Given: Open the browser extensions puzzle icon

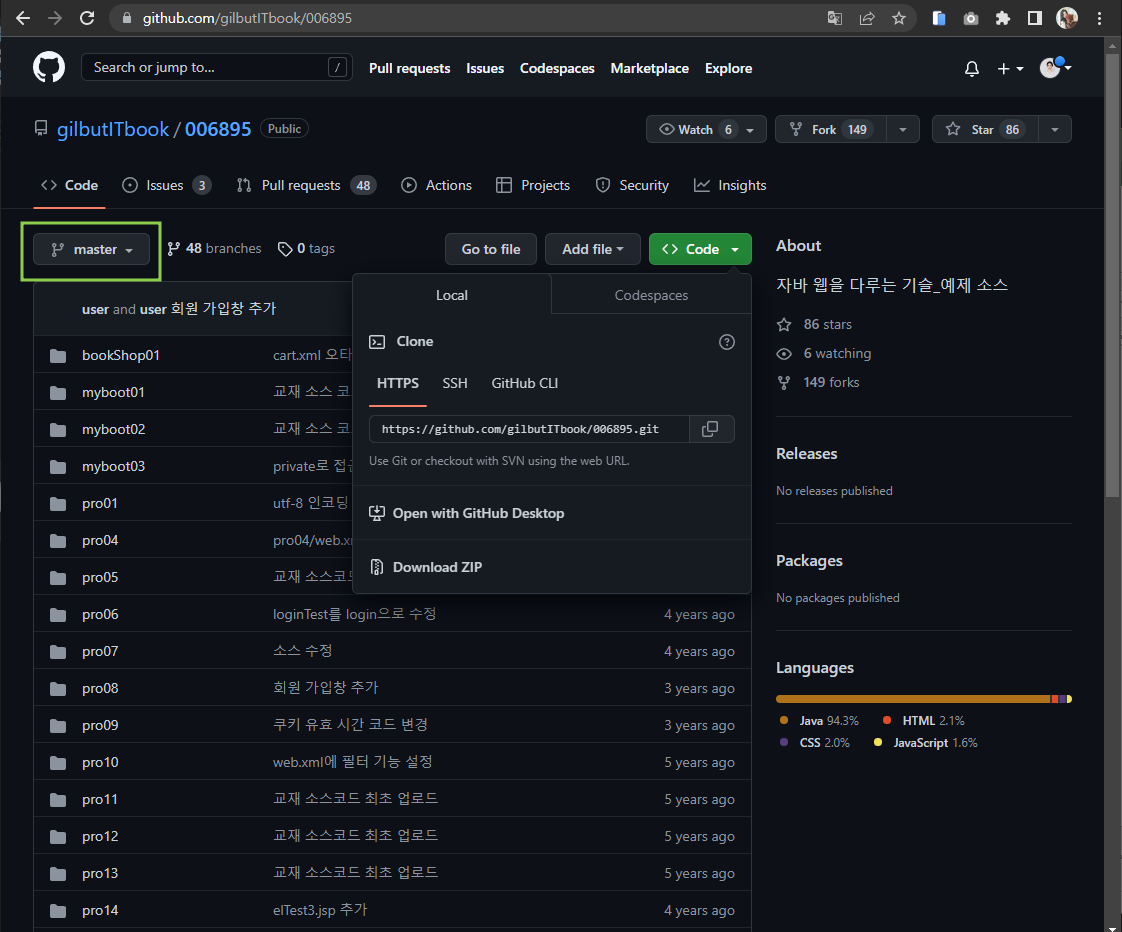Looking at the screenshot, I should pos(1003,18).
